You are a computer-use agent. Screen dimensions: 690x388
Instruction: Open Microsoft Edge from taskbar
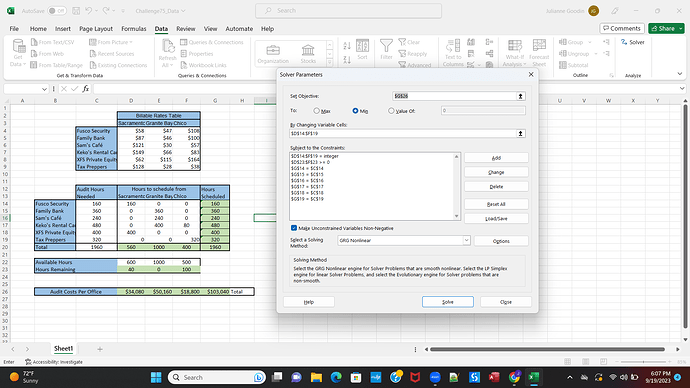[336, 377]
